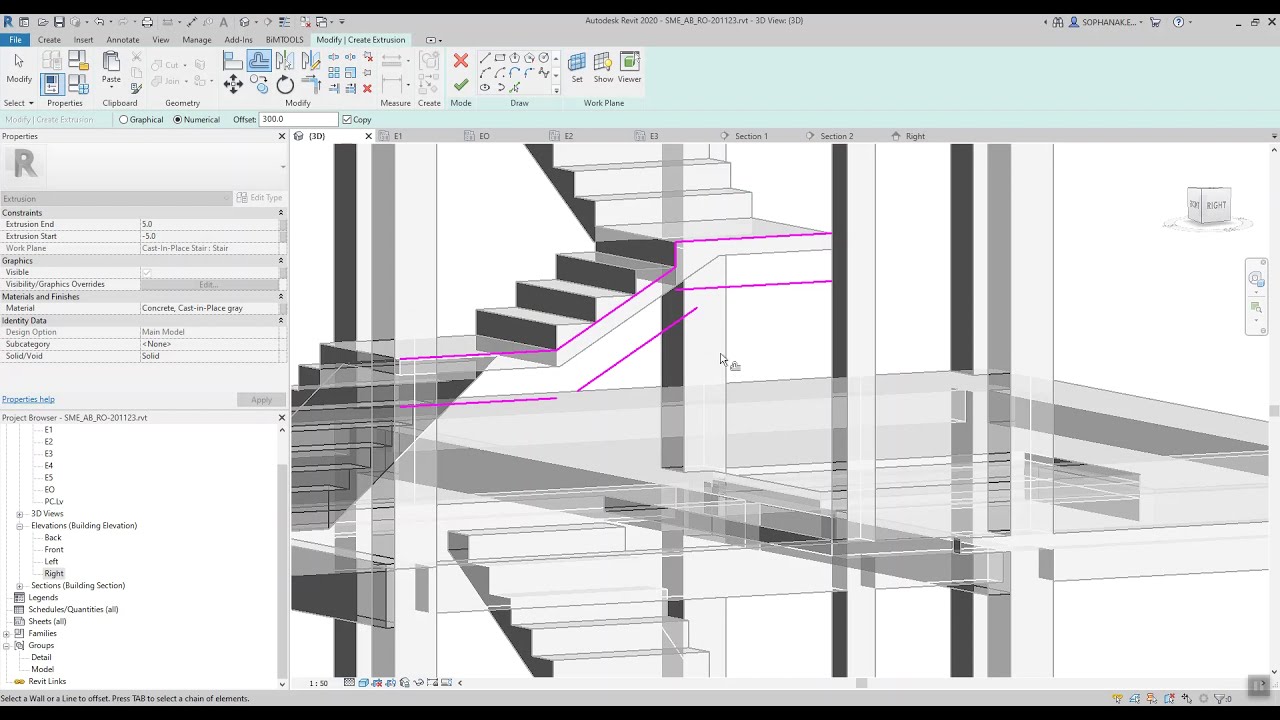Click Edit button for Visibility/Graphics Overrides
Viewport: 1280px width, 720px height.
pos(208,284)
